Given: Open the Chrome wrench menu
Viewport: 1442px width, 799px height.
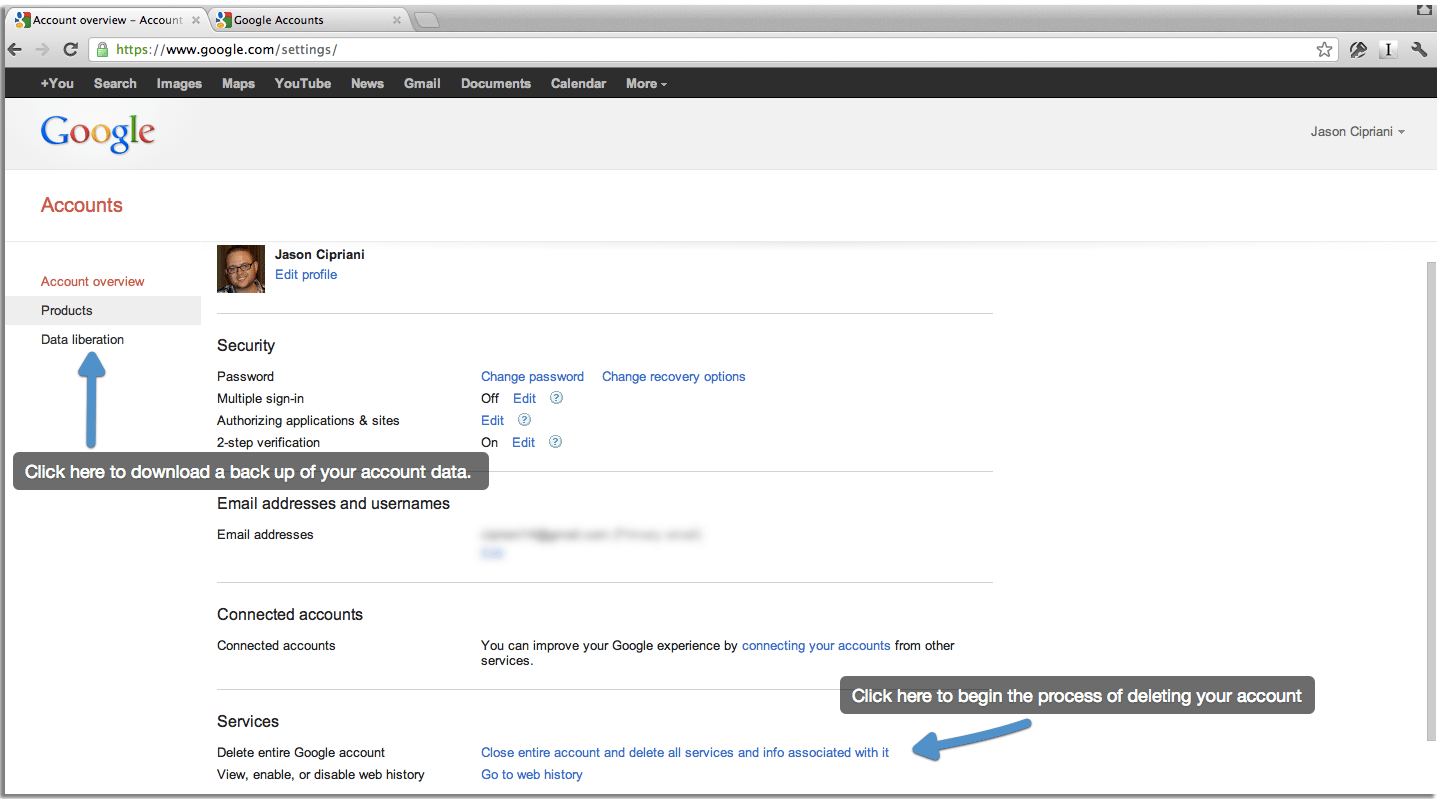Looking at the screenshot, I should pos(1419,49).
